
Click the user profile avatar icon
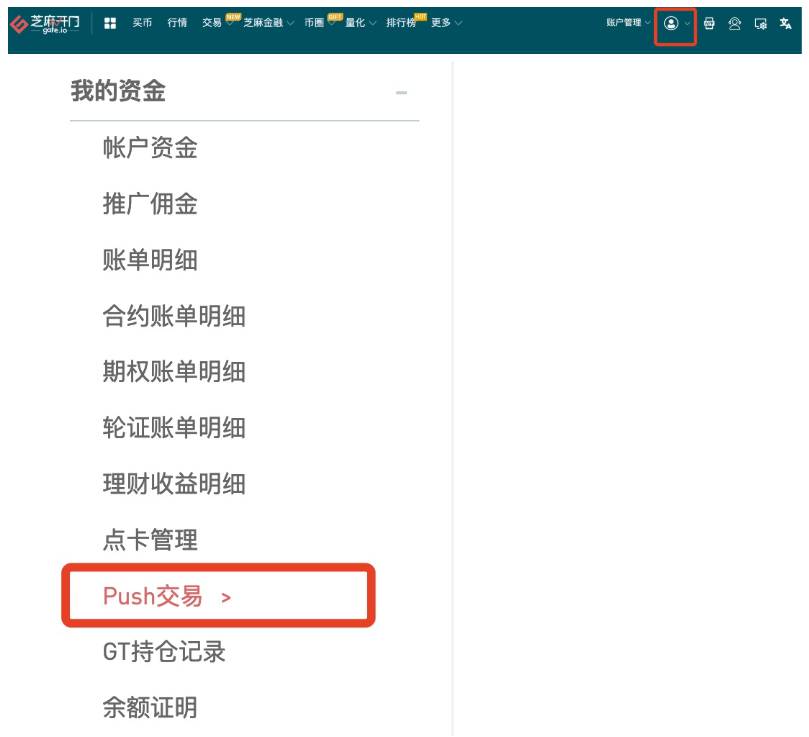click(671, 23)
